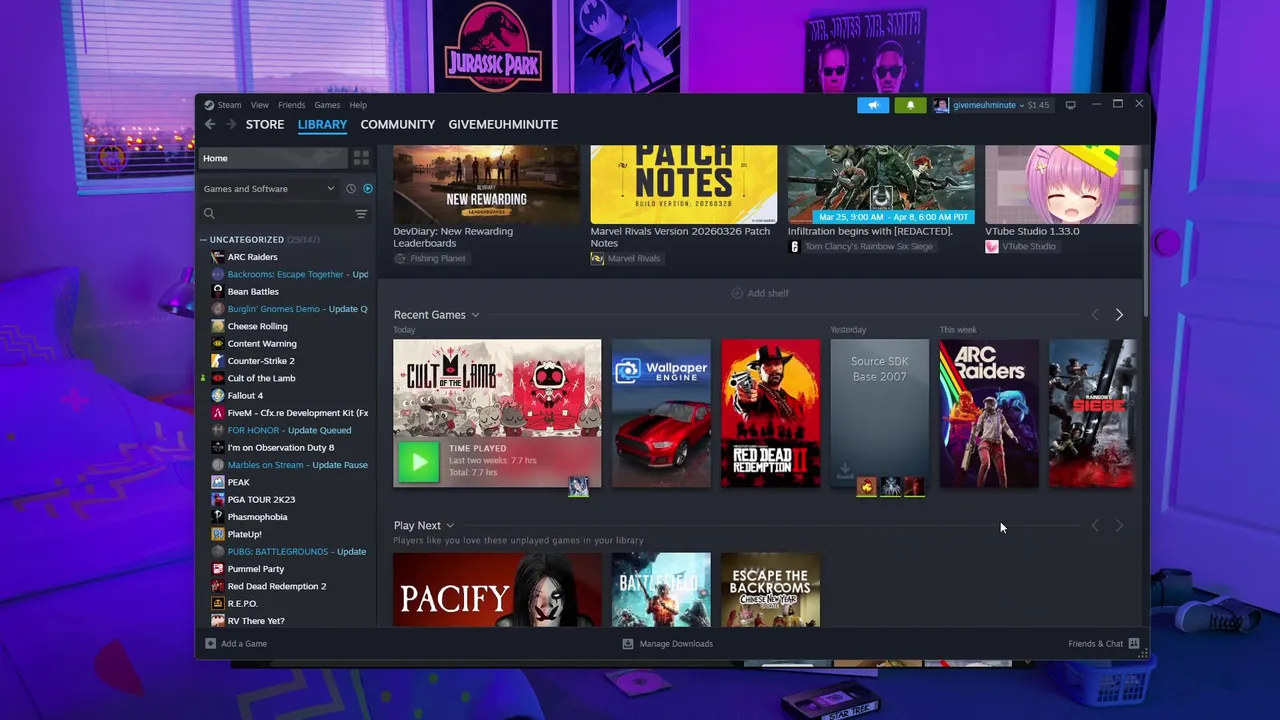Select R.E.P.O. in game list
1280x720 pixels.
(x=242, y=604)
